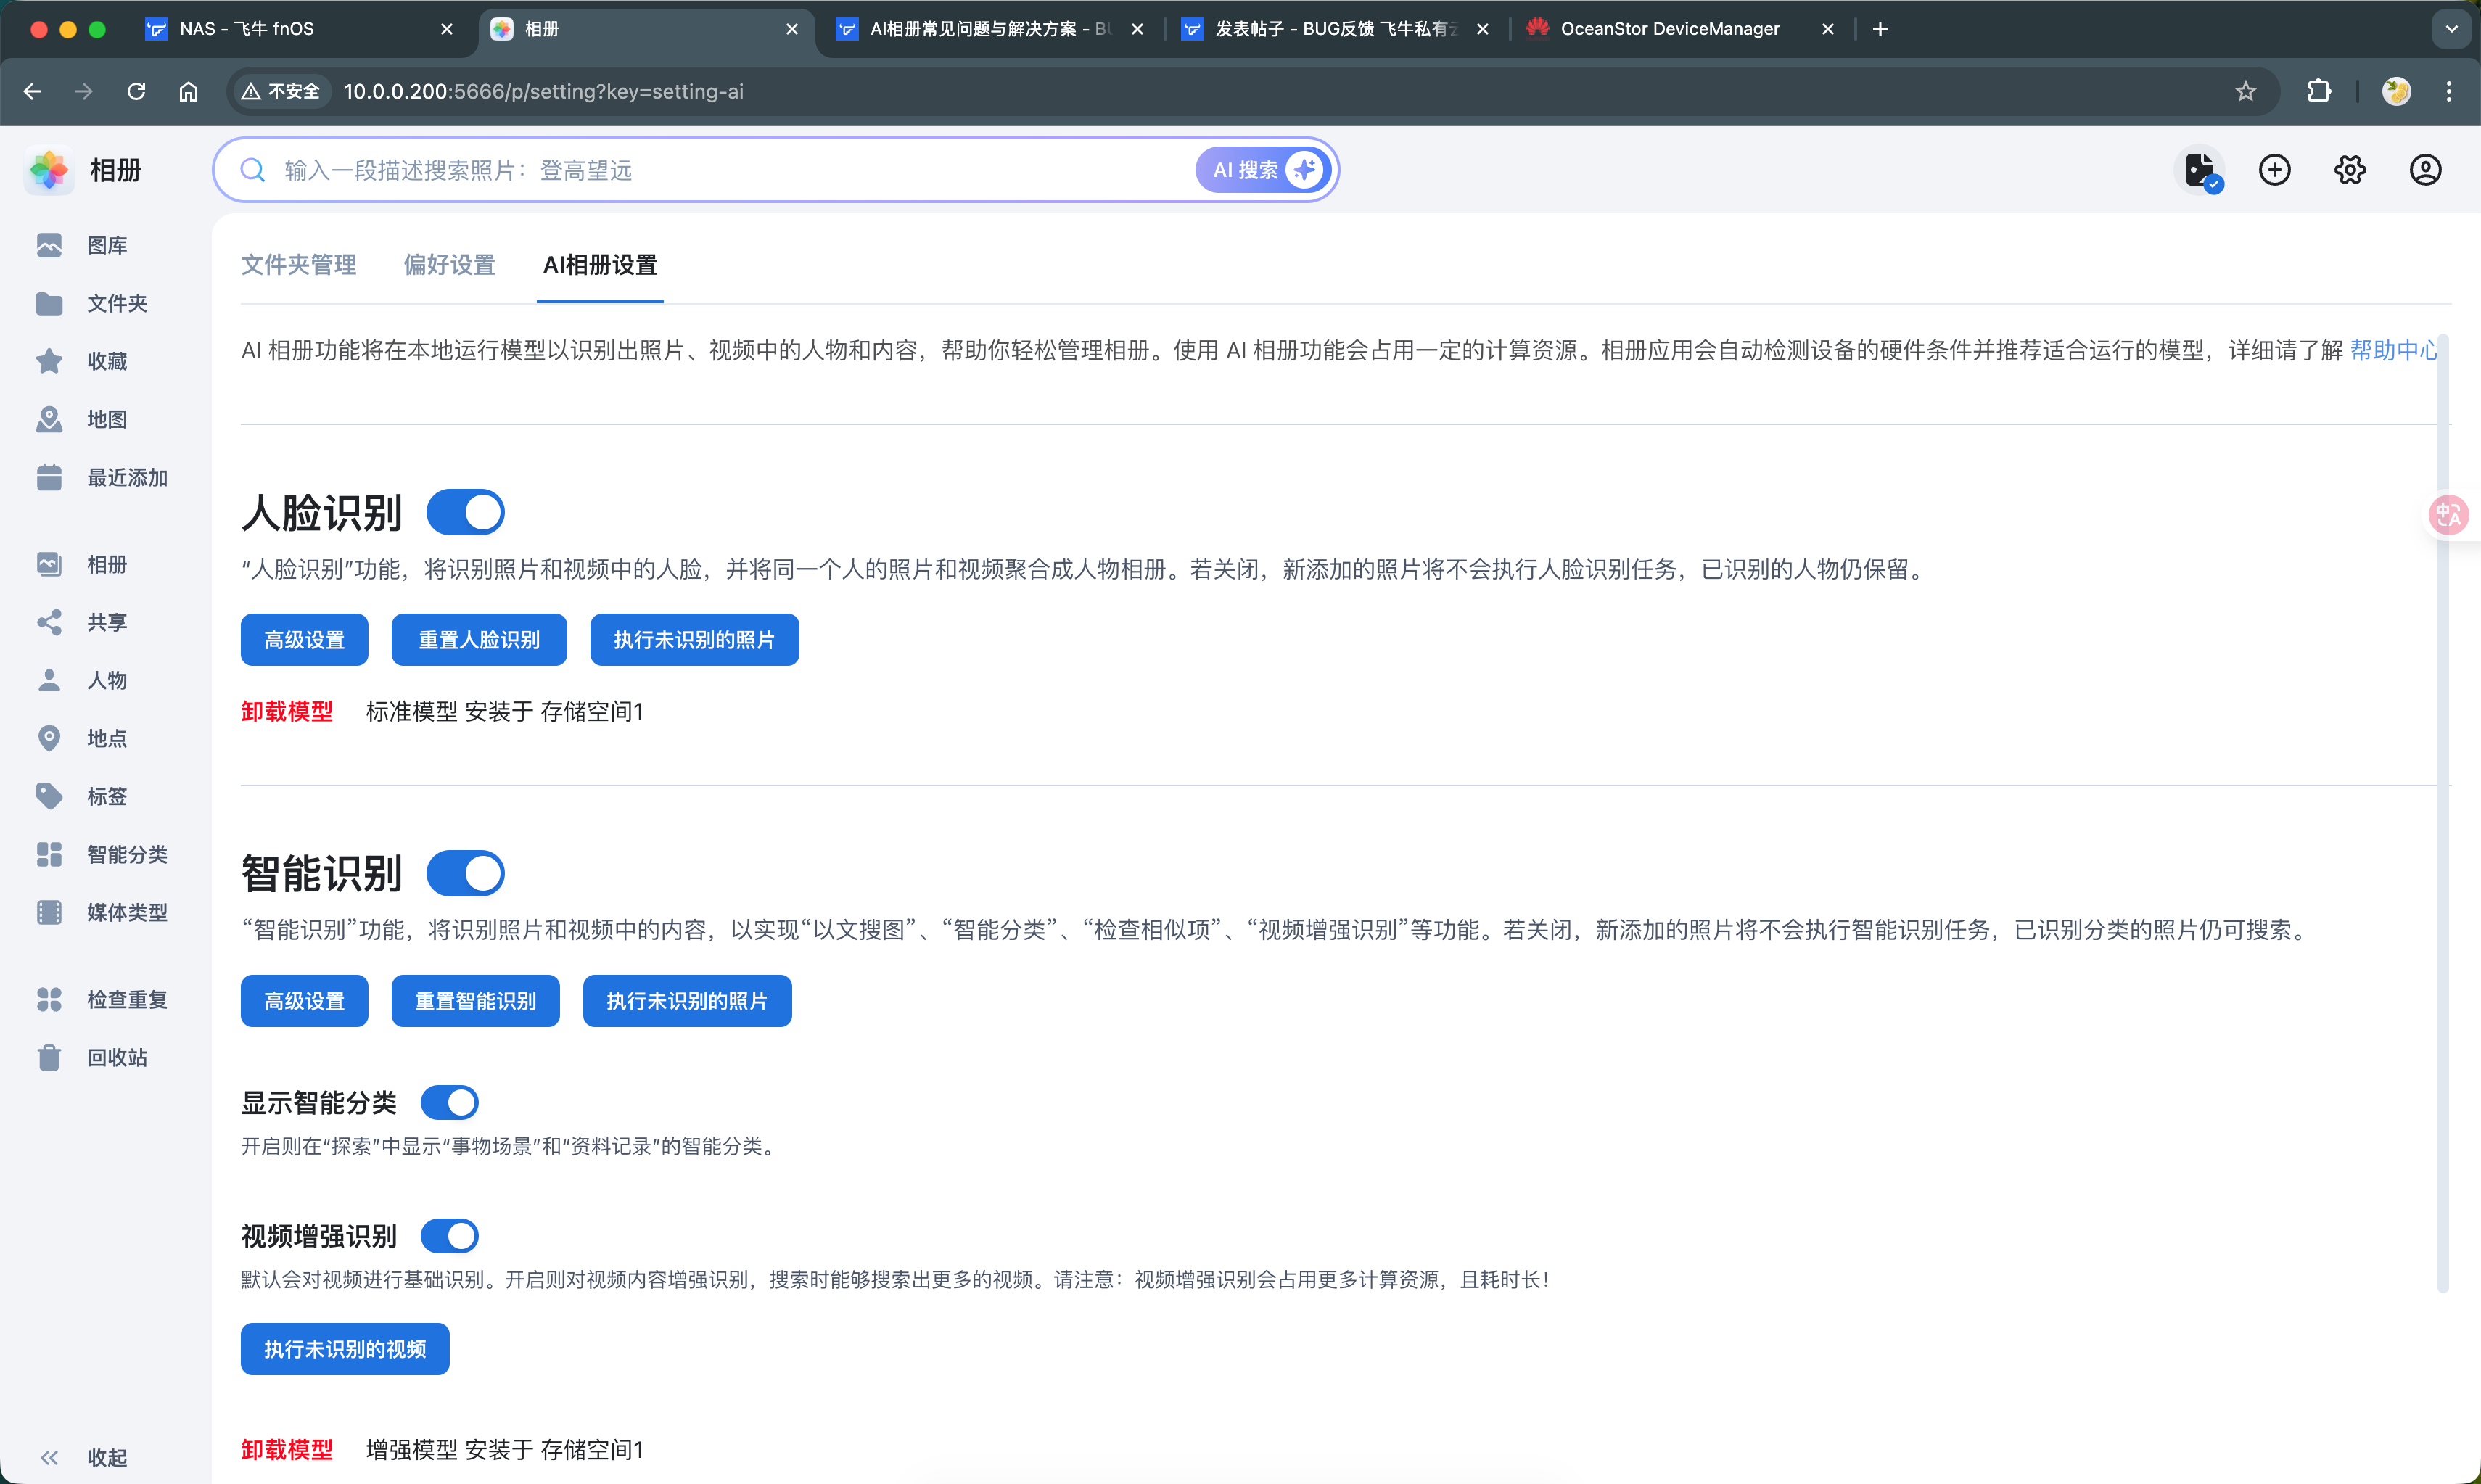Screen dimensions: 2481x1484
Task: Open 检查重复 duplicate check icon
Action: [x=49, y=999]
